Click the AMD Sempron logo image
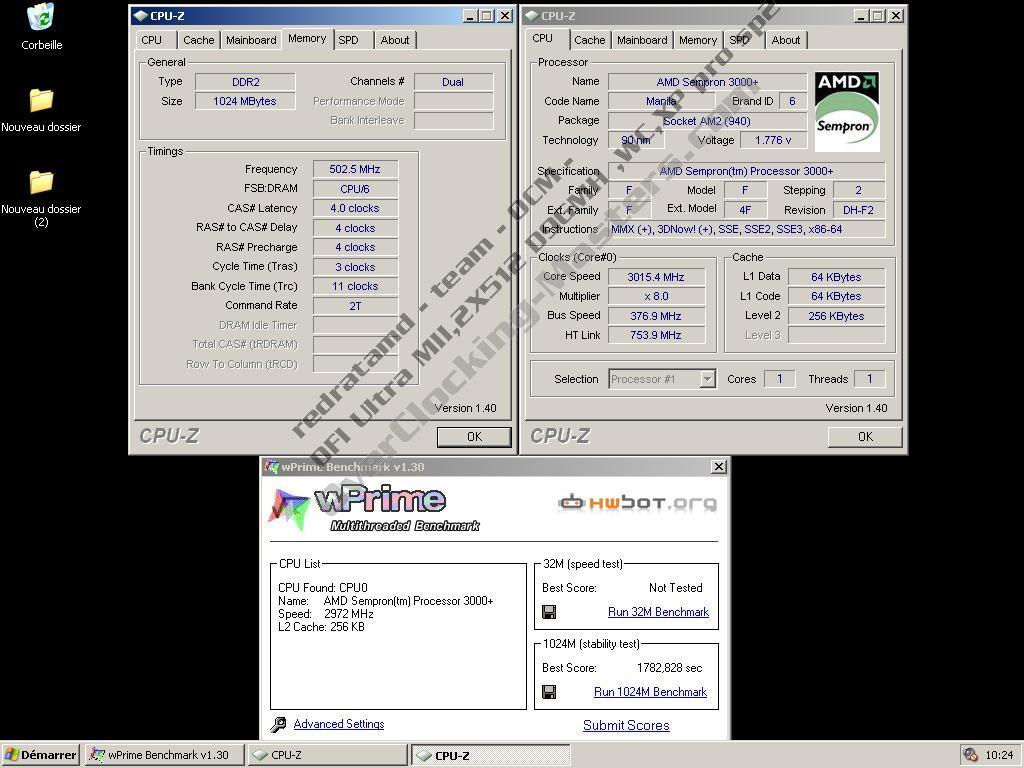This screenshot has width=1024, height=768. point(847,112)
